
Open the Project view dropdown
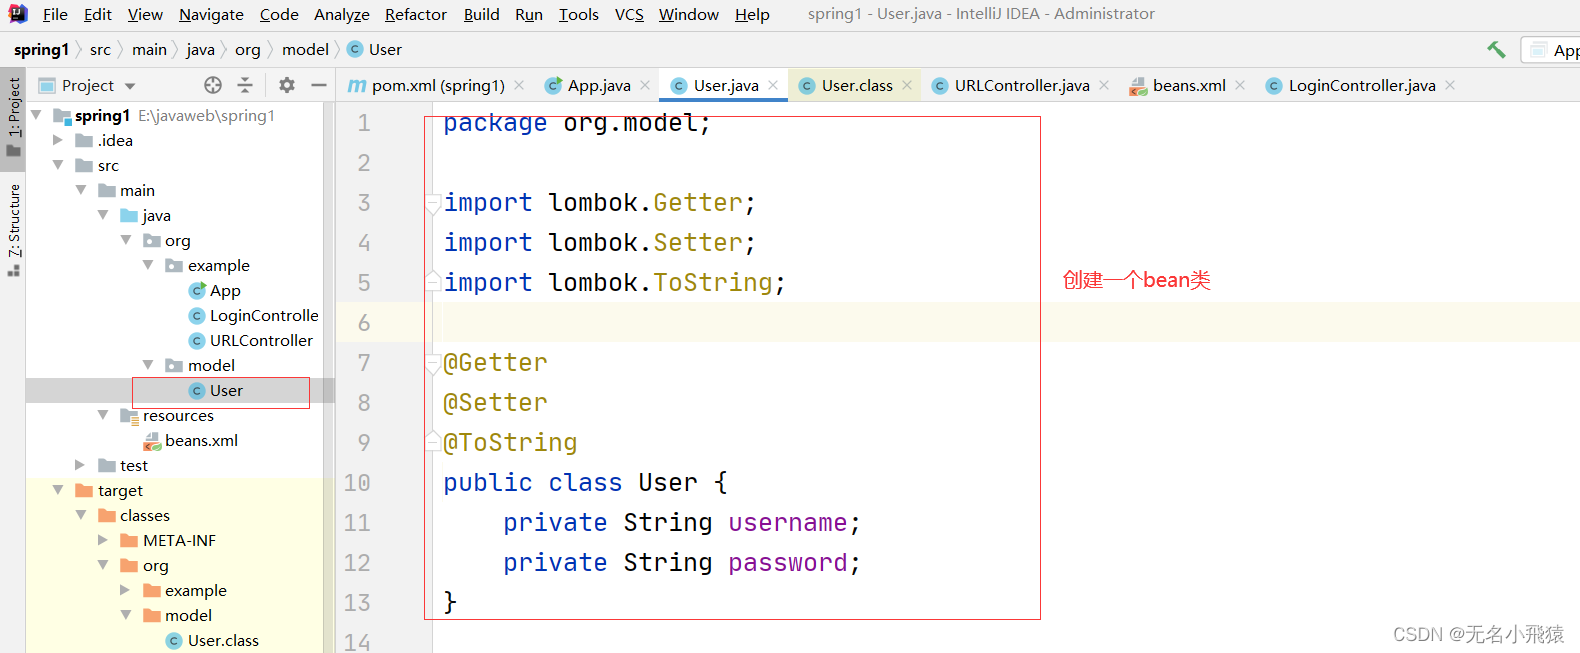point(130,86)
